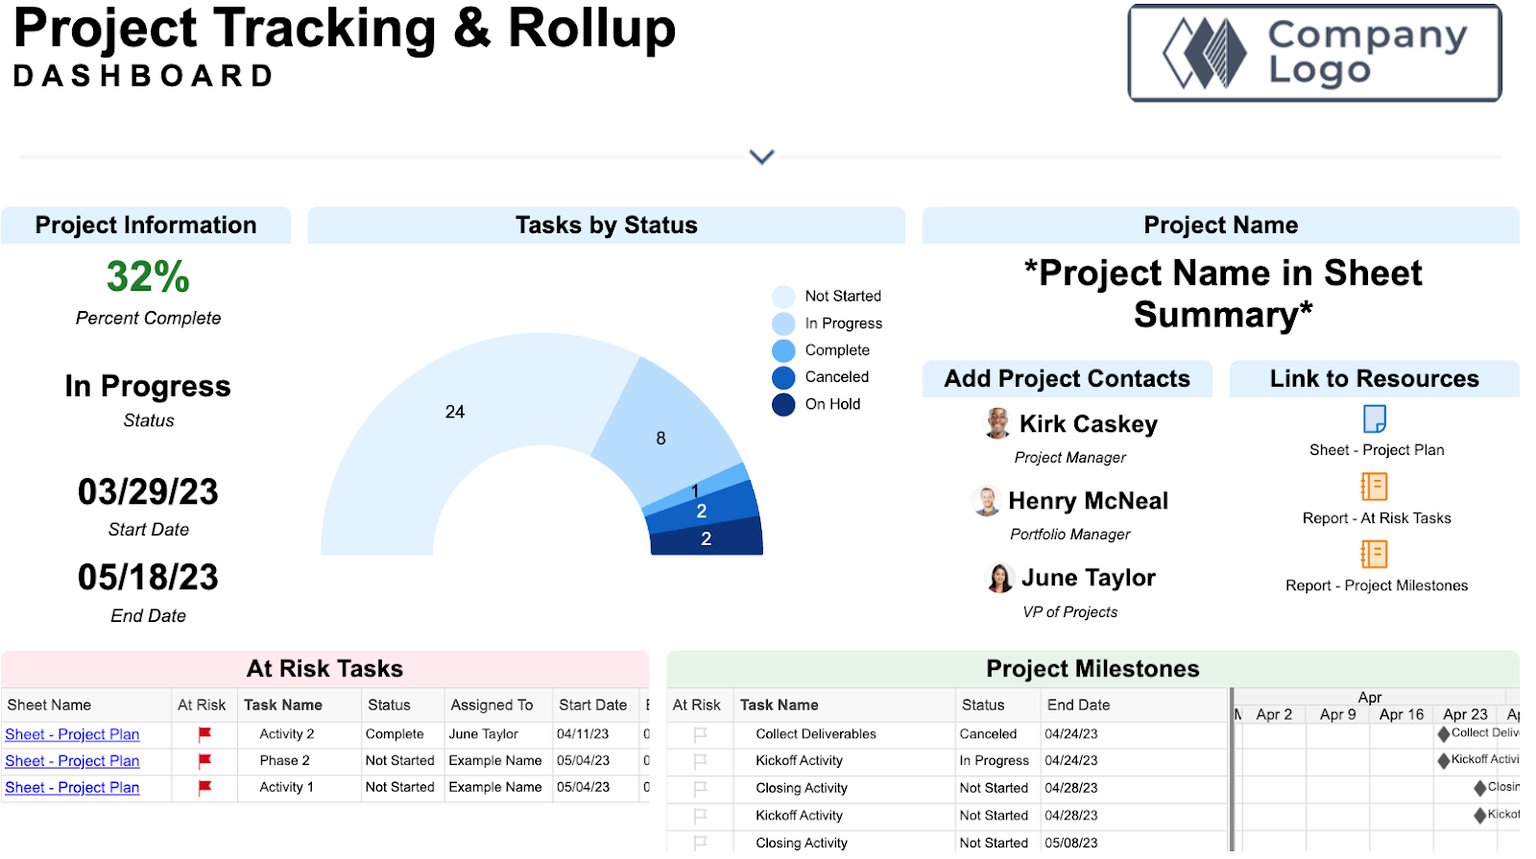Open Sheet - Project Plan link for Activity 1
This screenshot has height=859, width=1536.
point(72,788)
